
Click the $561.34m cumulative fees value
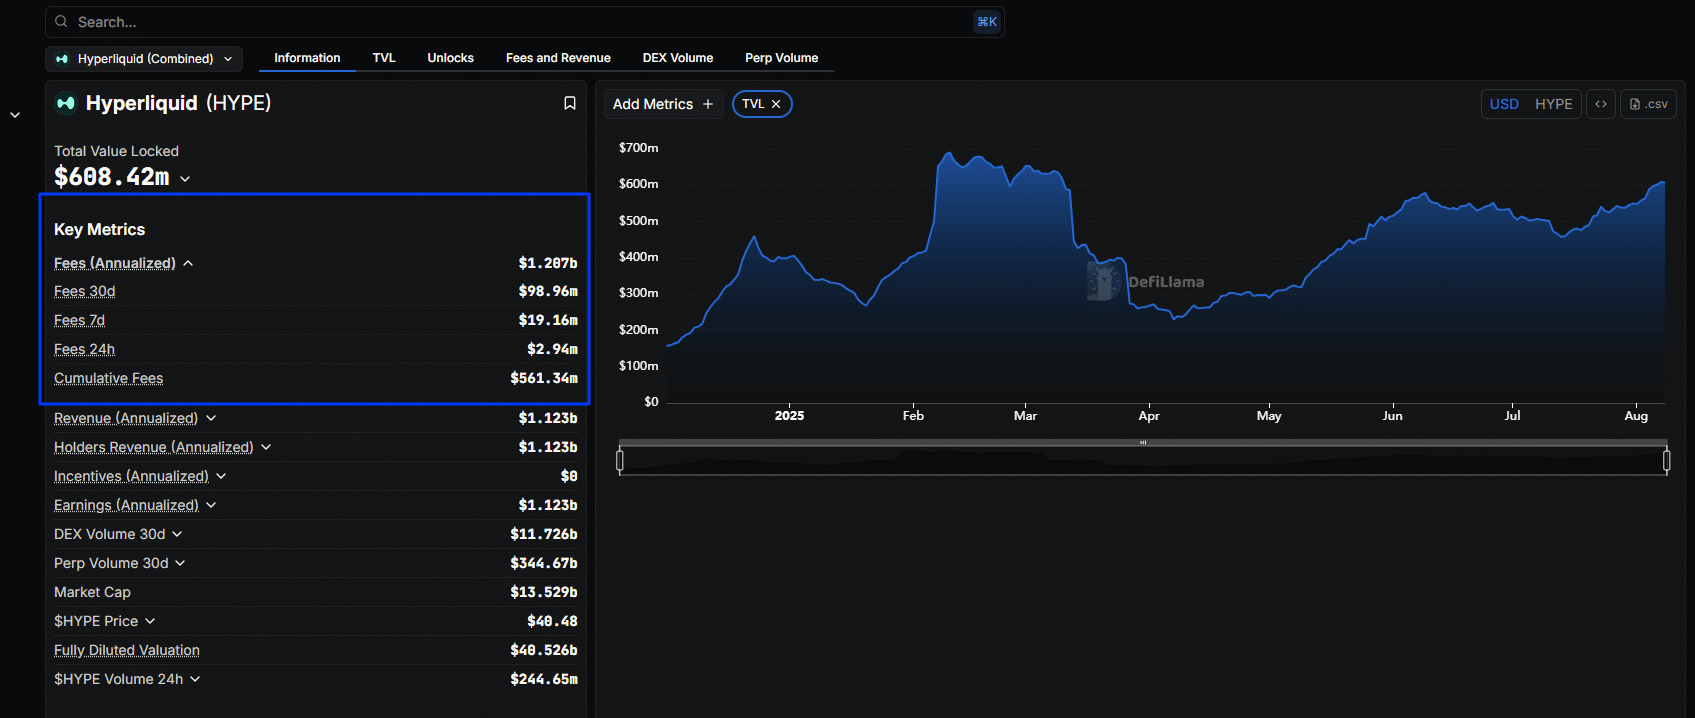(x=544, y=378)
